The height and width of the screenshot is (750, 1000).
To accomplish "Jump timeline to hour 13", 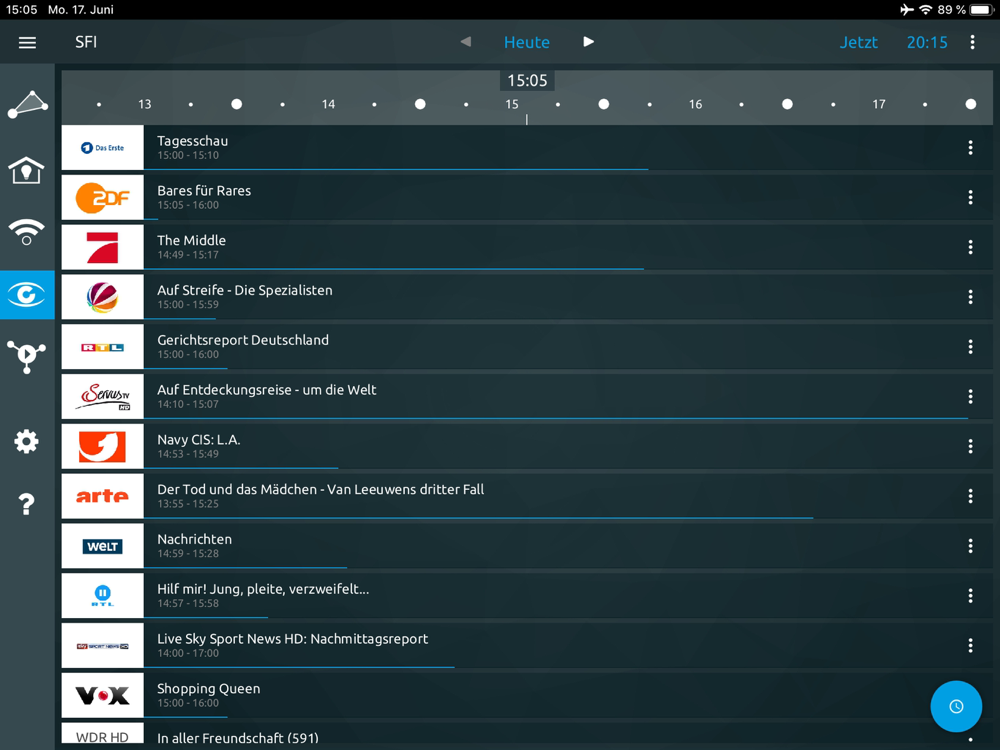I will point(145,104).
